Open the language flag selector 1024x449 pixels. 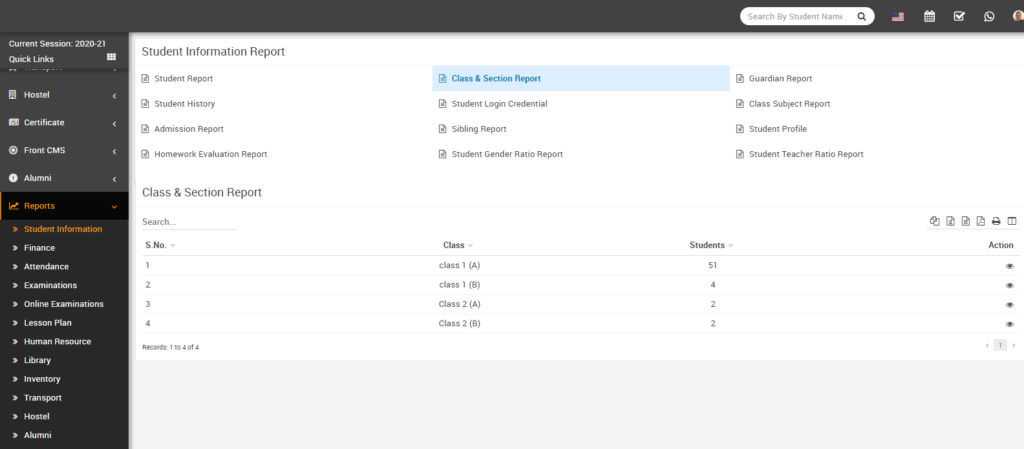click(898, 17)
